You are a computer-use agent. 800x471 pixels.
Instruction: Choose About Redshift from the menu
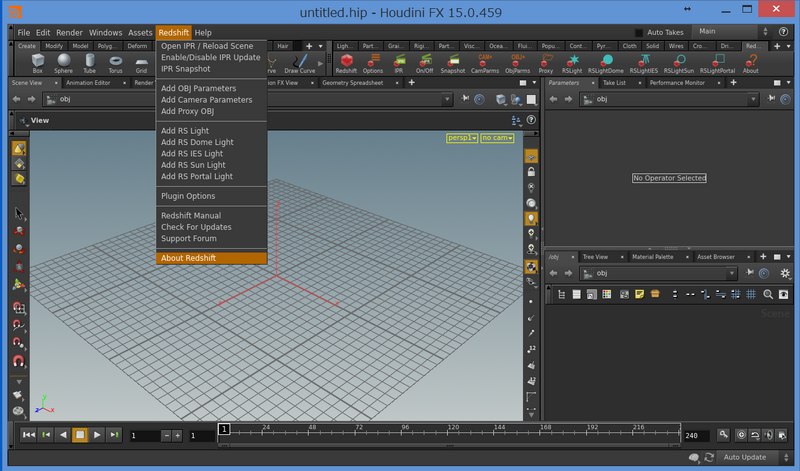point(211,258)
